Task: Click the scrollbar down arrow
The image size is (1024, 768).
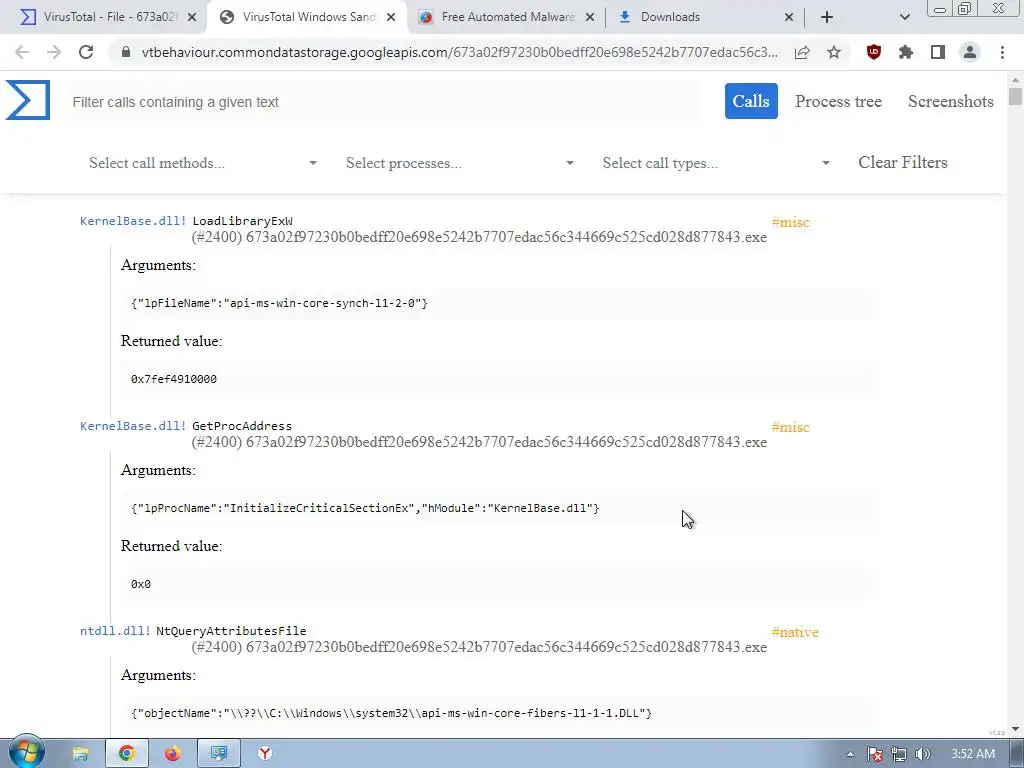Action: (1015, 729)
